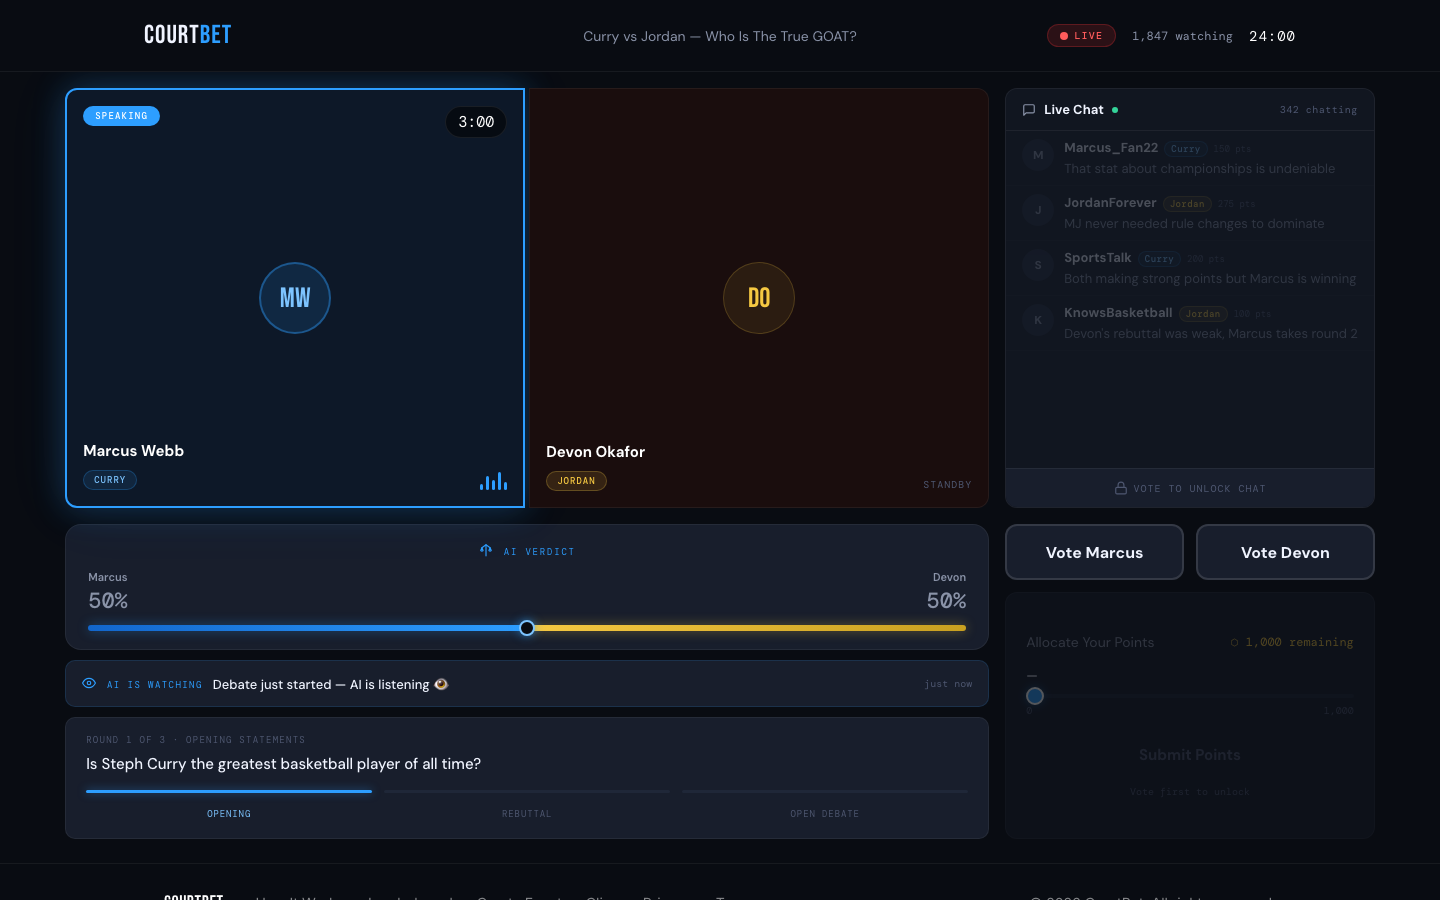Click Vote to Unlock Chat bar
This screenshot has height=900, width=1440.
(x=1190, y=488)
